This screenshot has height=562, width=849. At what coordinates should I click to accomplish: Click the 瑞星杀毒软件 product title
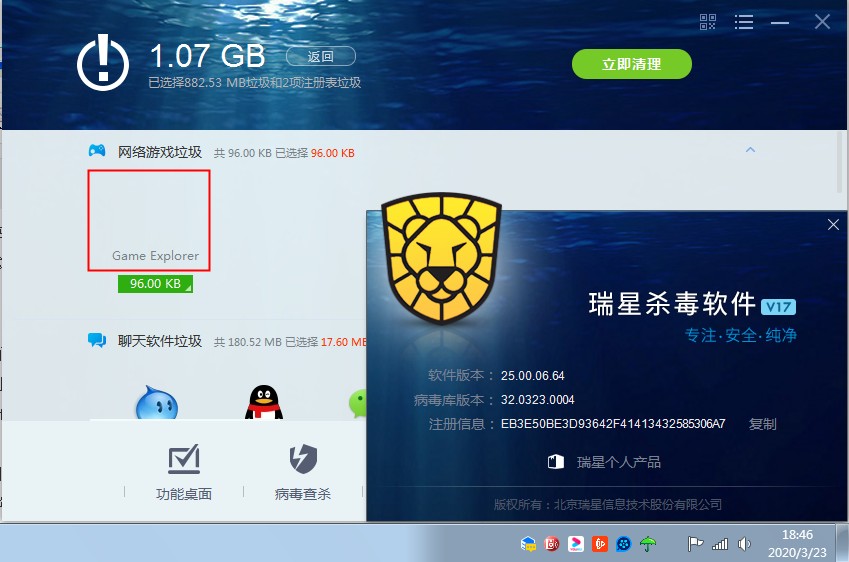click(672, 304)
